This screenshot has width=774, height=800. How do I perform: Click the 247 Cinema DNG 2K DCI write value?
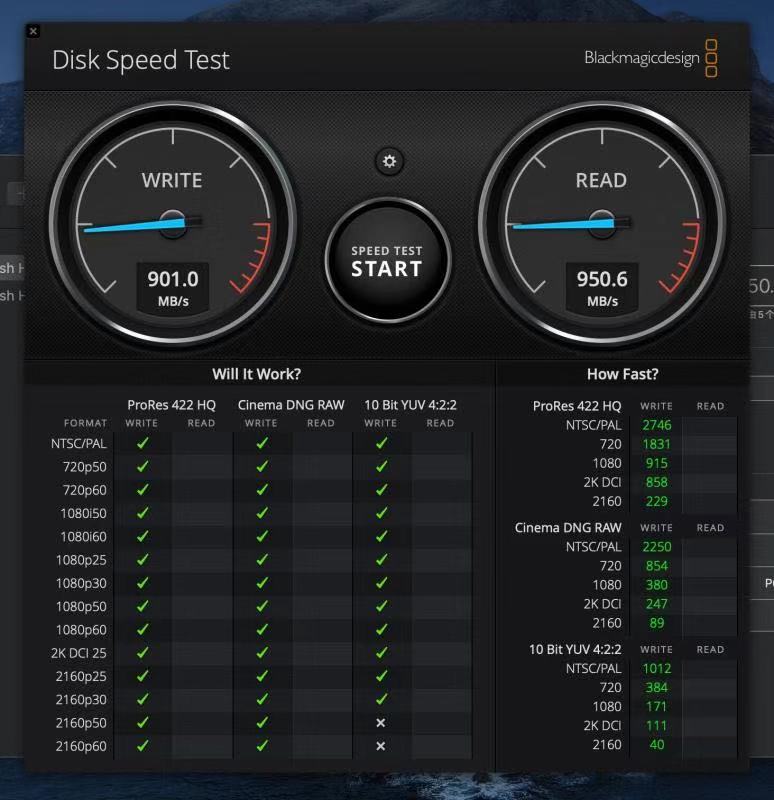pos(657,604)
